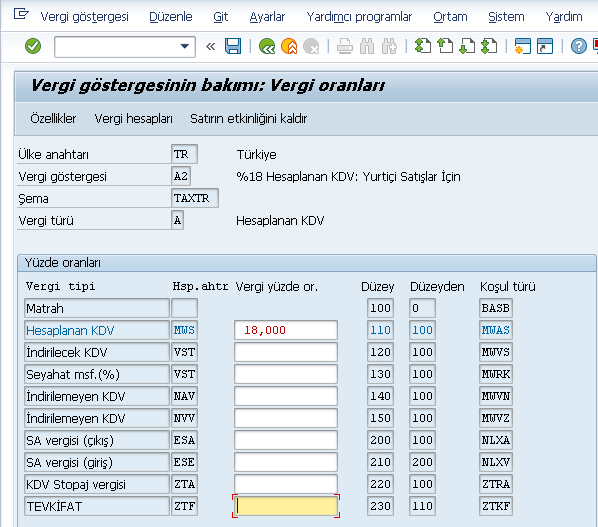Select the Hesaplanan KDV tax type row
This screenshot has width=598, height=527.
[96, 330]
